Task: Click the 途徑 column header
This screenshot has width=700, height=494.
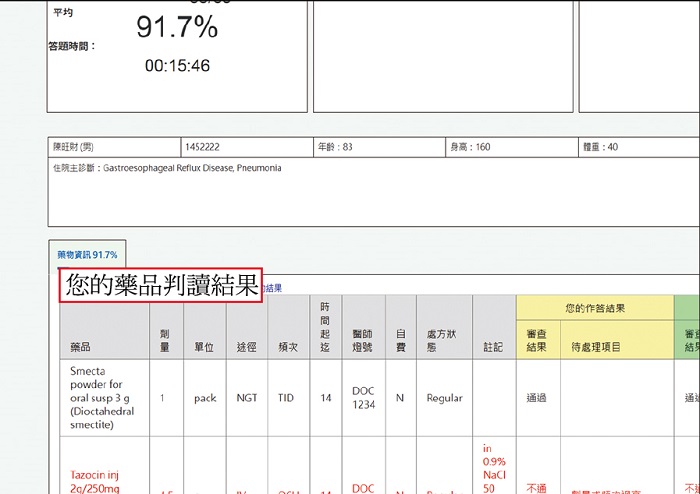Action: coord(246,347)
